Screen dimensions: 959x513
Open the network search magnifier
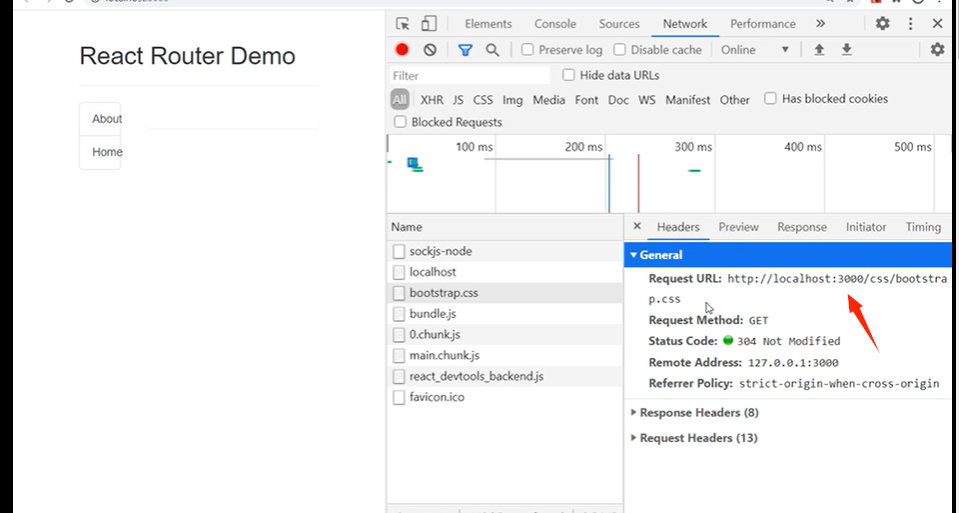[492, 50]
